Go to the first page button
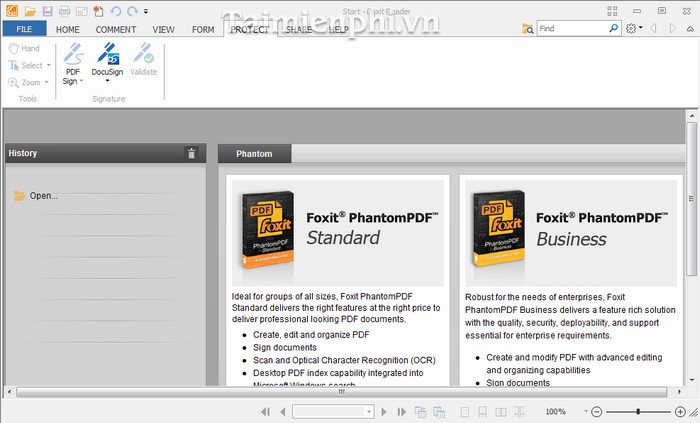 pyautogui.click(x=266, y=412)
